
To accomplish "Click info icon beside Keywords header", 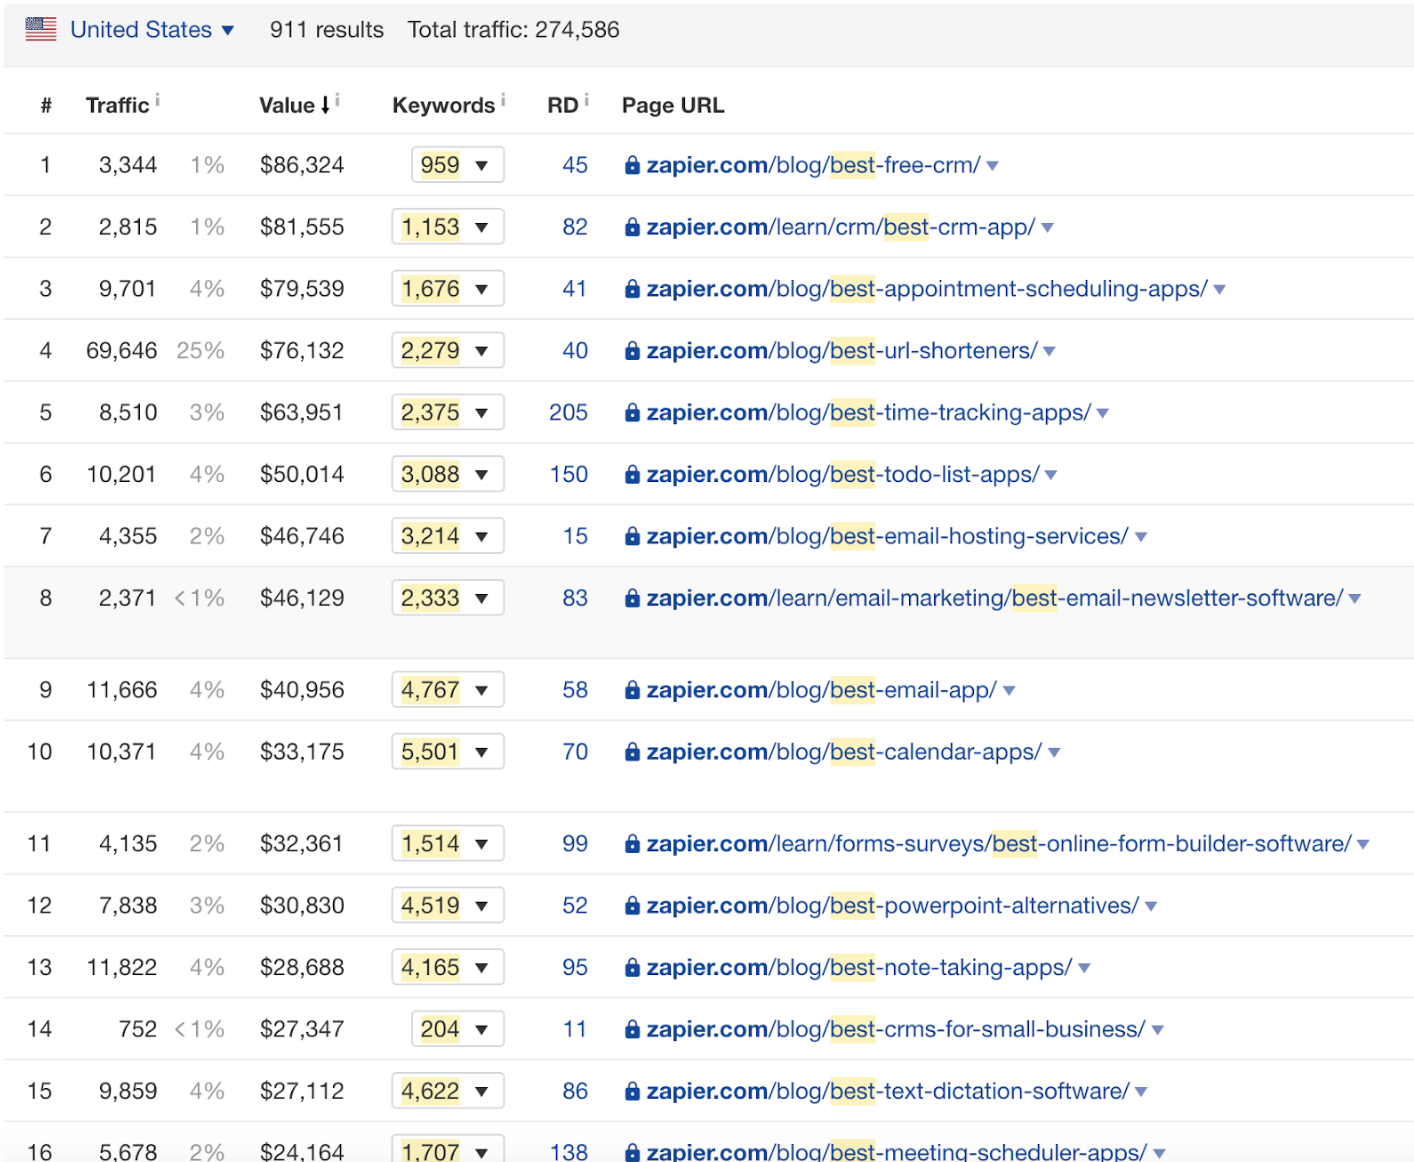I will tap(503, 100).
